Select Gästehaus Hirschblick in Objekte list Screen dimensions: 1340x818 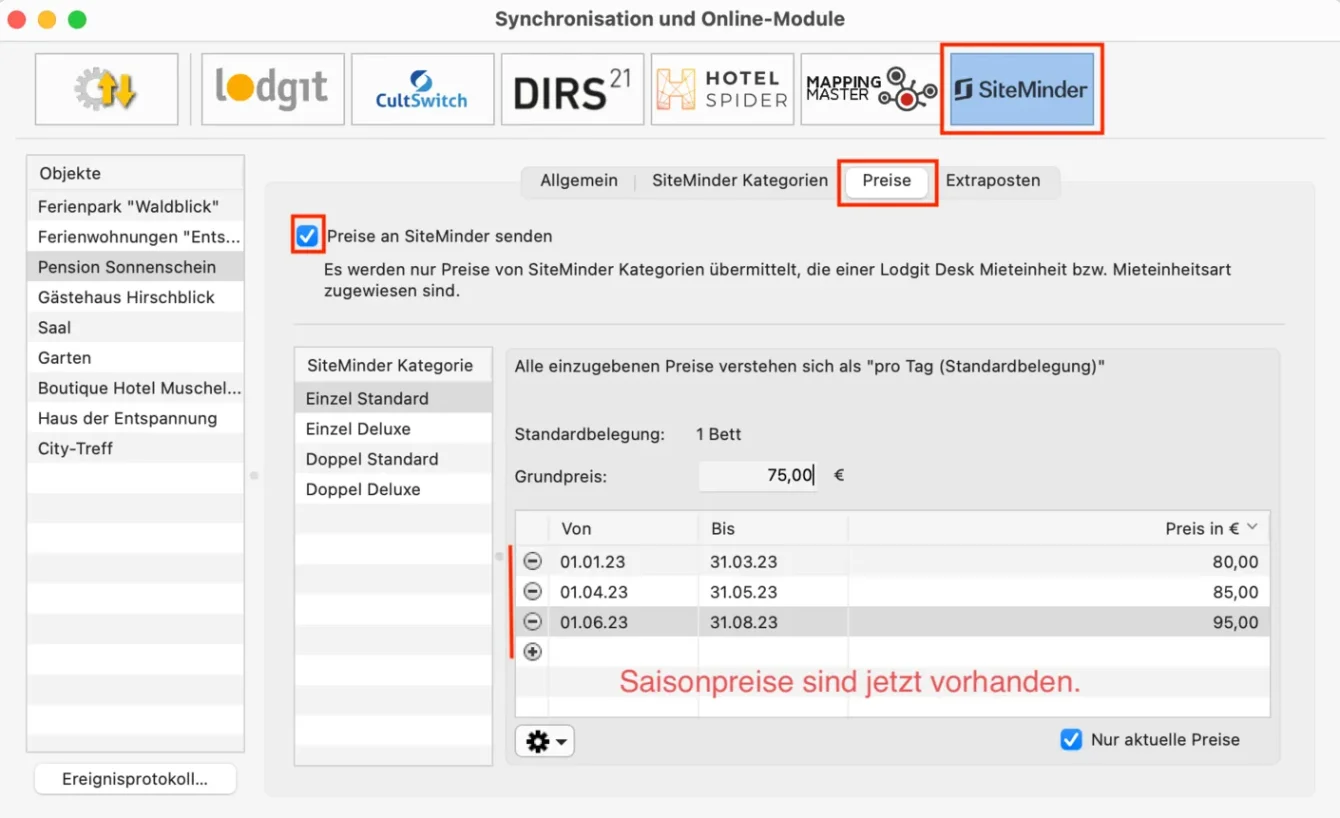(x=136, y=297)
